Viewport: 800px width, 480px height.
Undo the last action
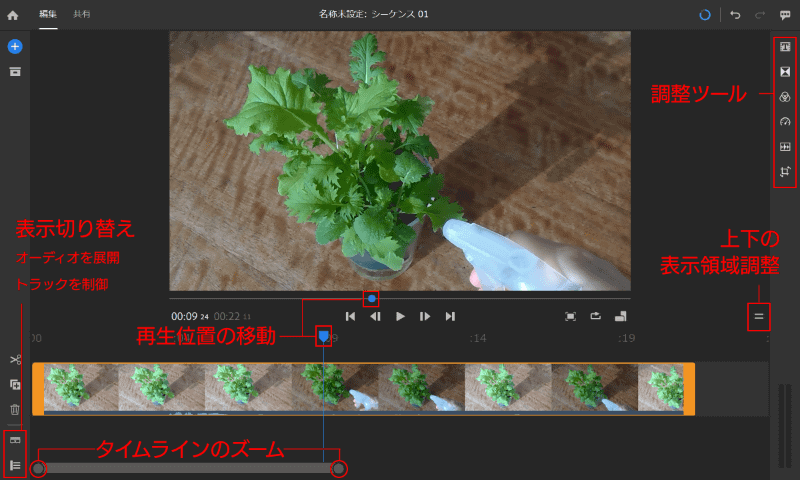click(735, 15)
